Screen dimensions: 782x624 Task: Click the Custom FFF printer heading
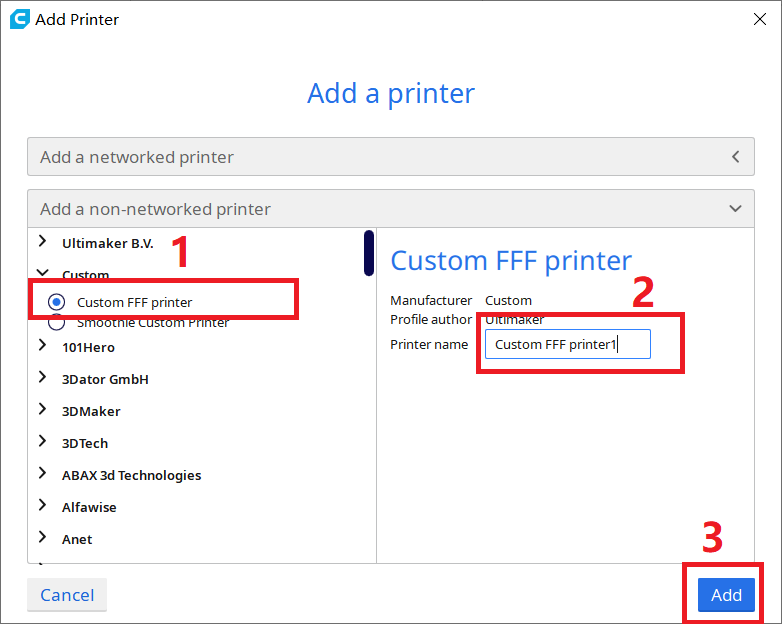[511, 260]
